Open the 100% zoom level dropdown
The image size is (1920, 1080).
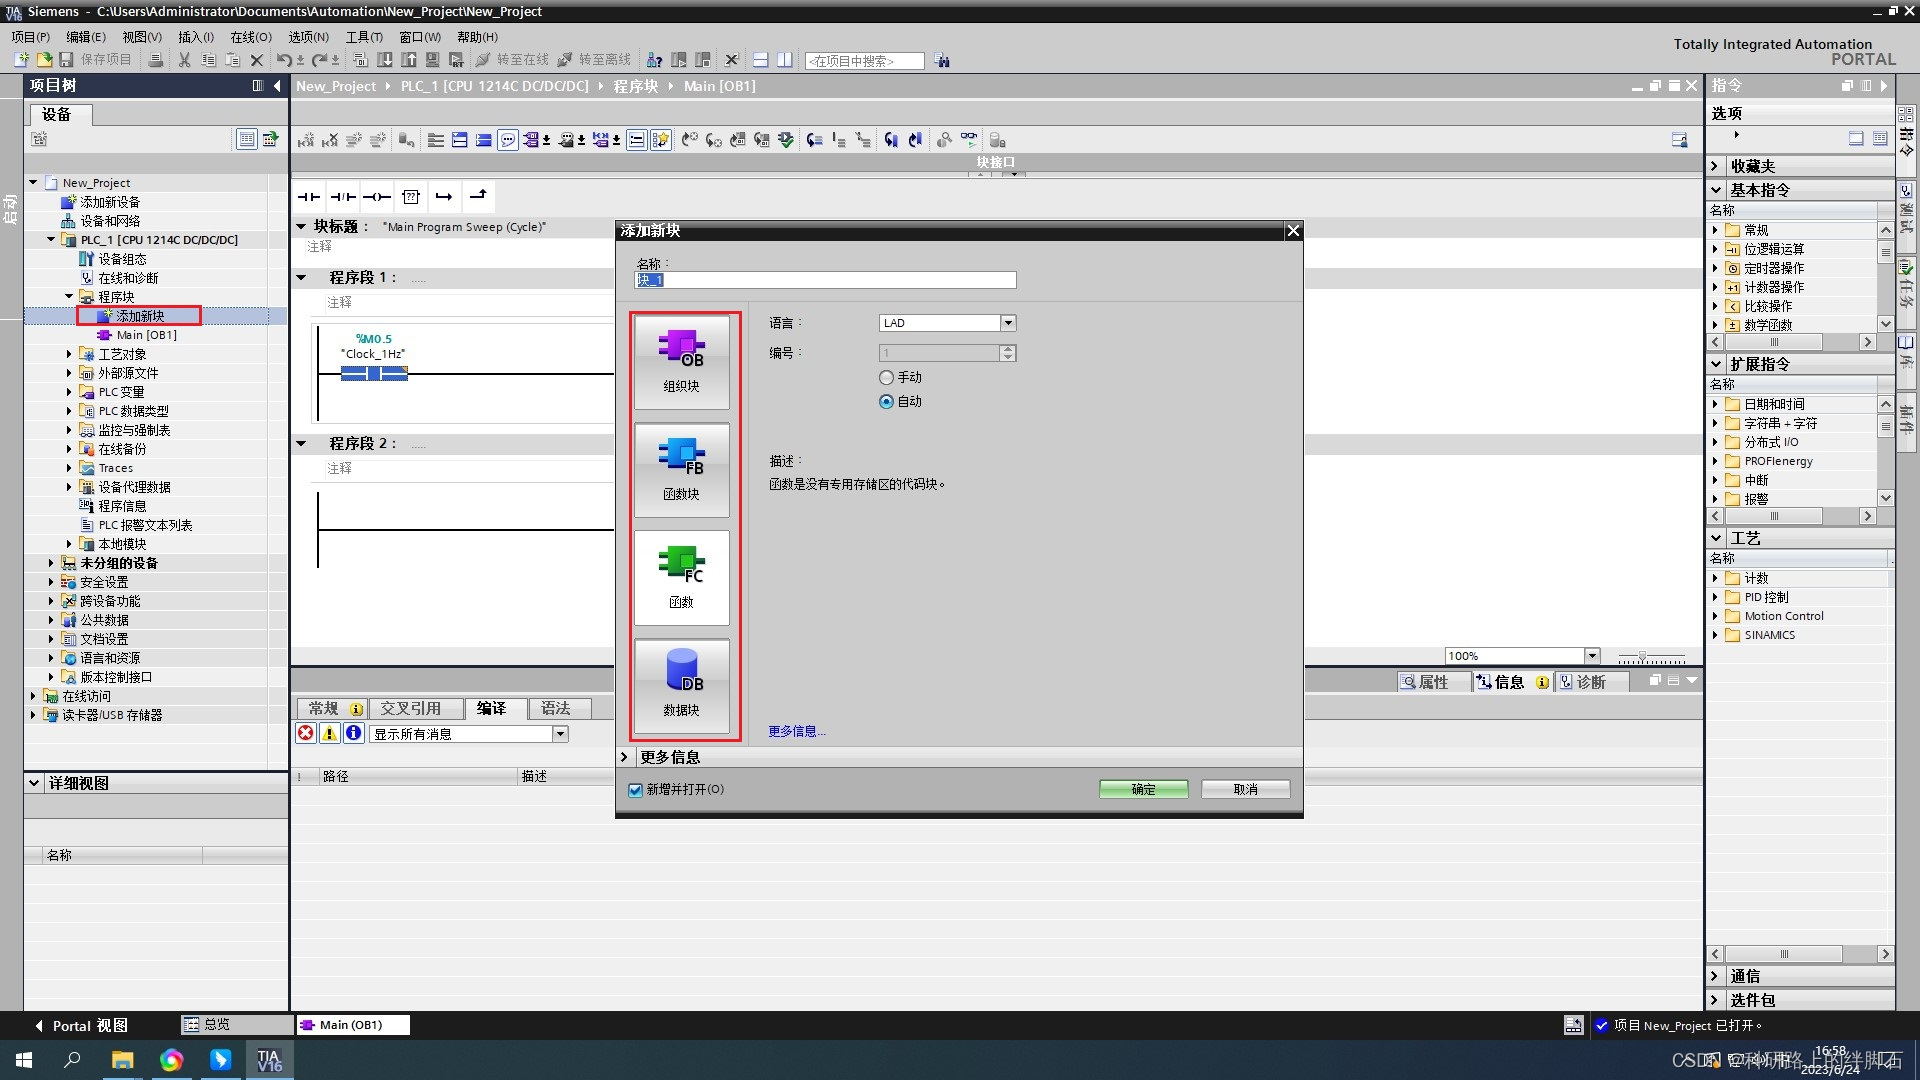click(1592, 656)
